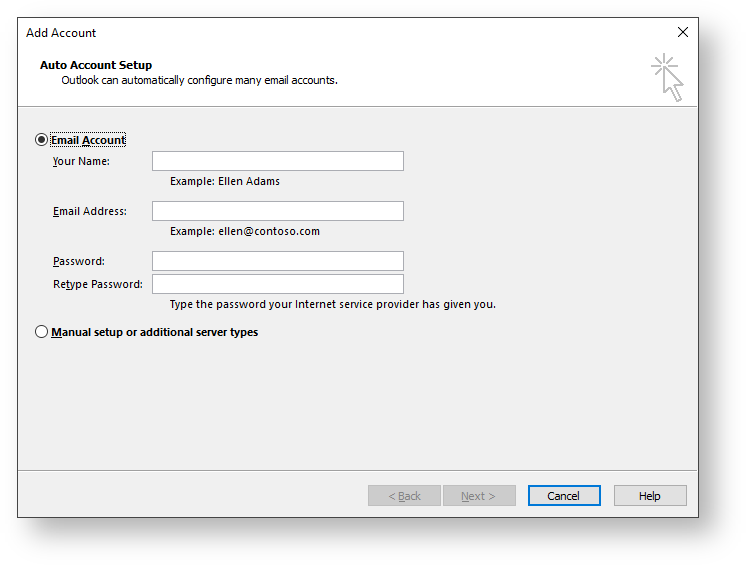Viewport: 747px width, 566px height.
Task: Click the cursor wizard icon in header
Action: point(667,78)
